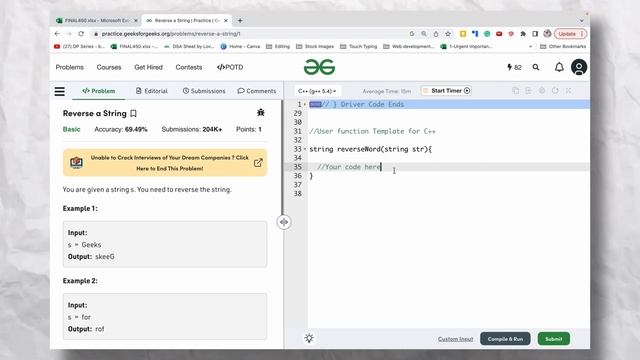Viewport: 640px width, 360px height.
Task: Bookmark this page with the star icon
Action: [x=448, y=34]
